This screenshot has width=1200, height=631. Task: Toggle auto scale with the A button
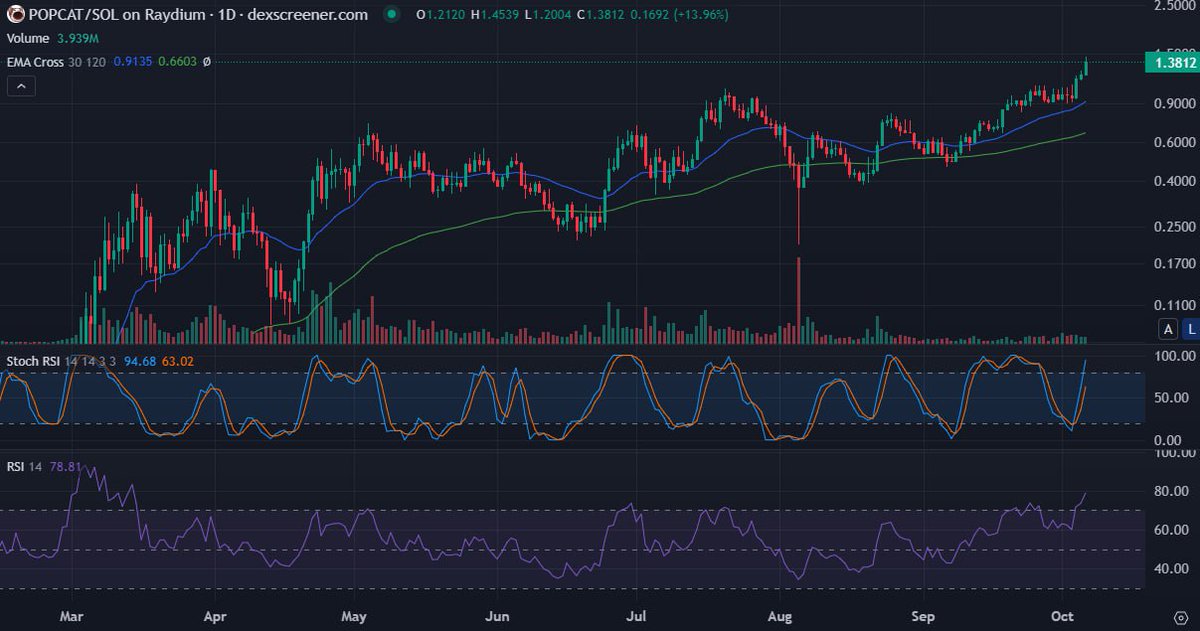(x=1168, y=329)
